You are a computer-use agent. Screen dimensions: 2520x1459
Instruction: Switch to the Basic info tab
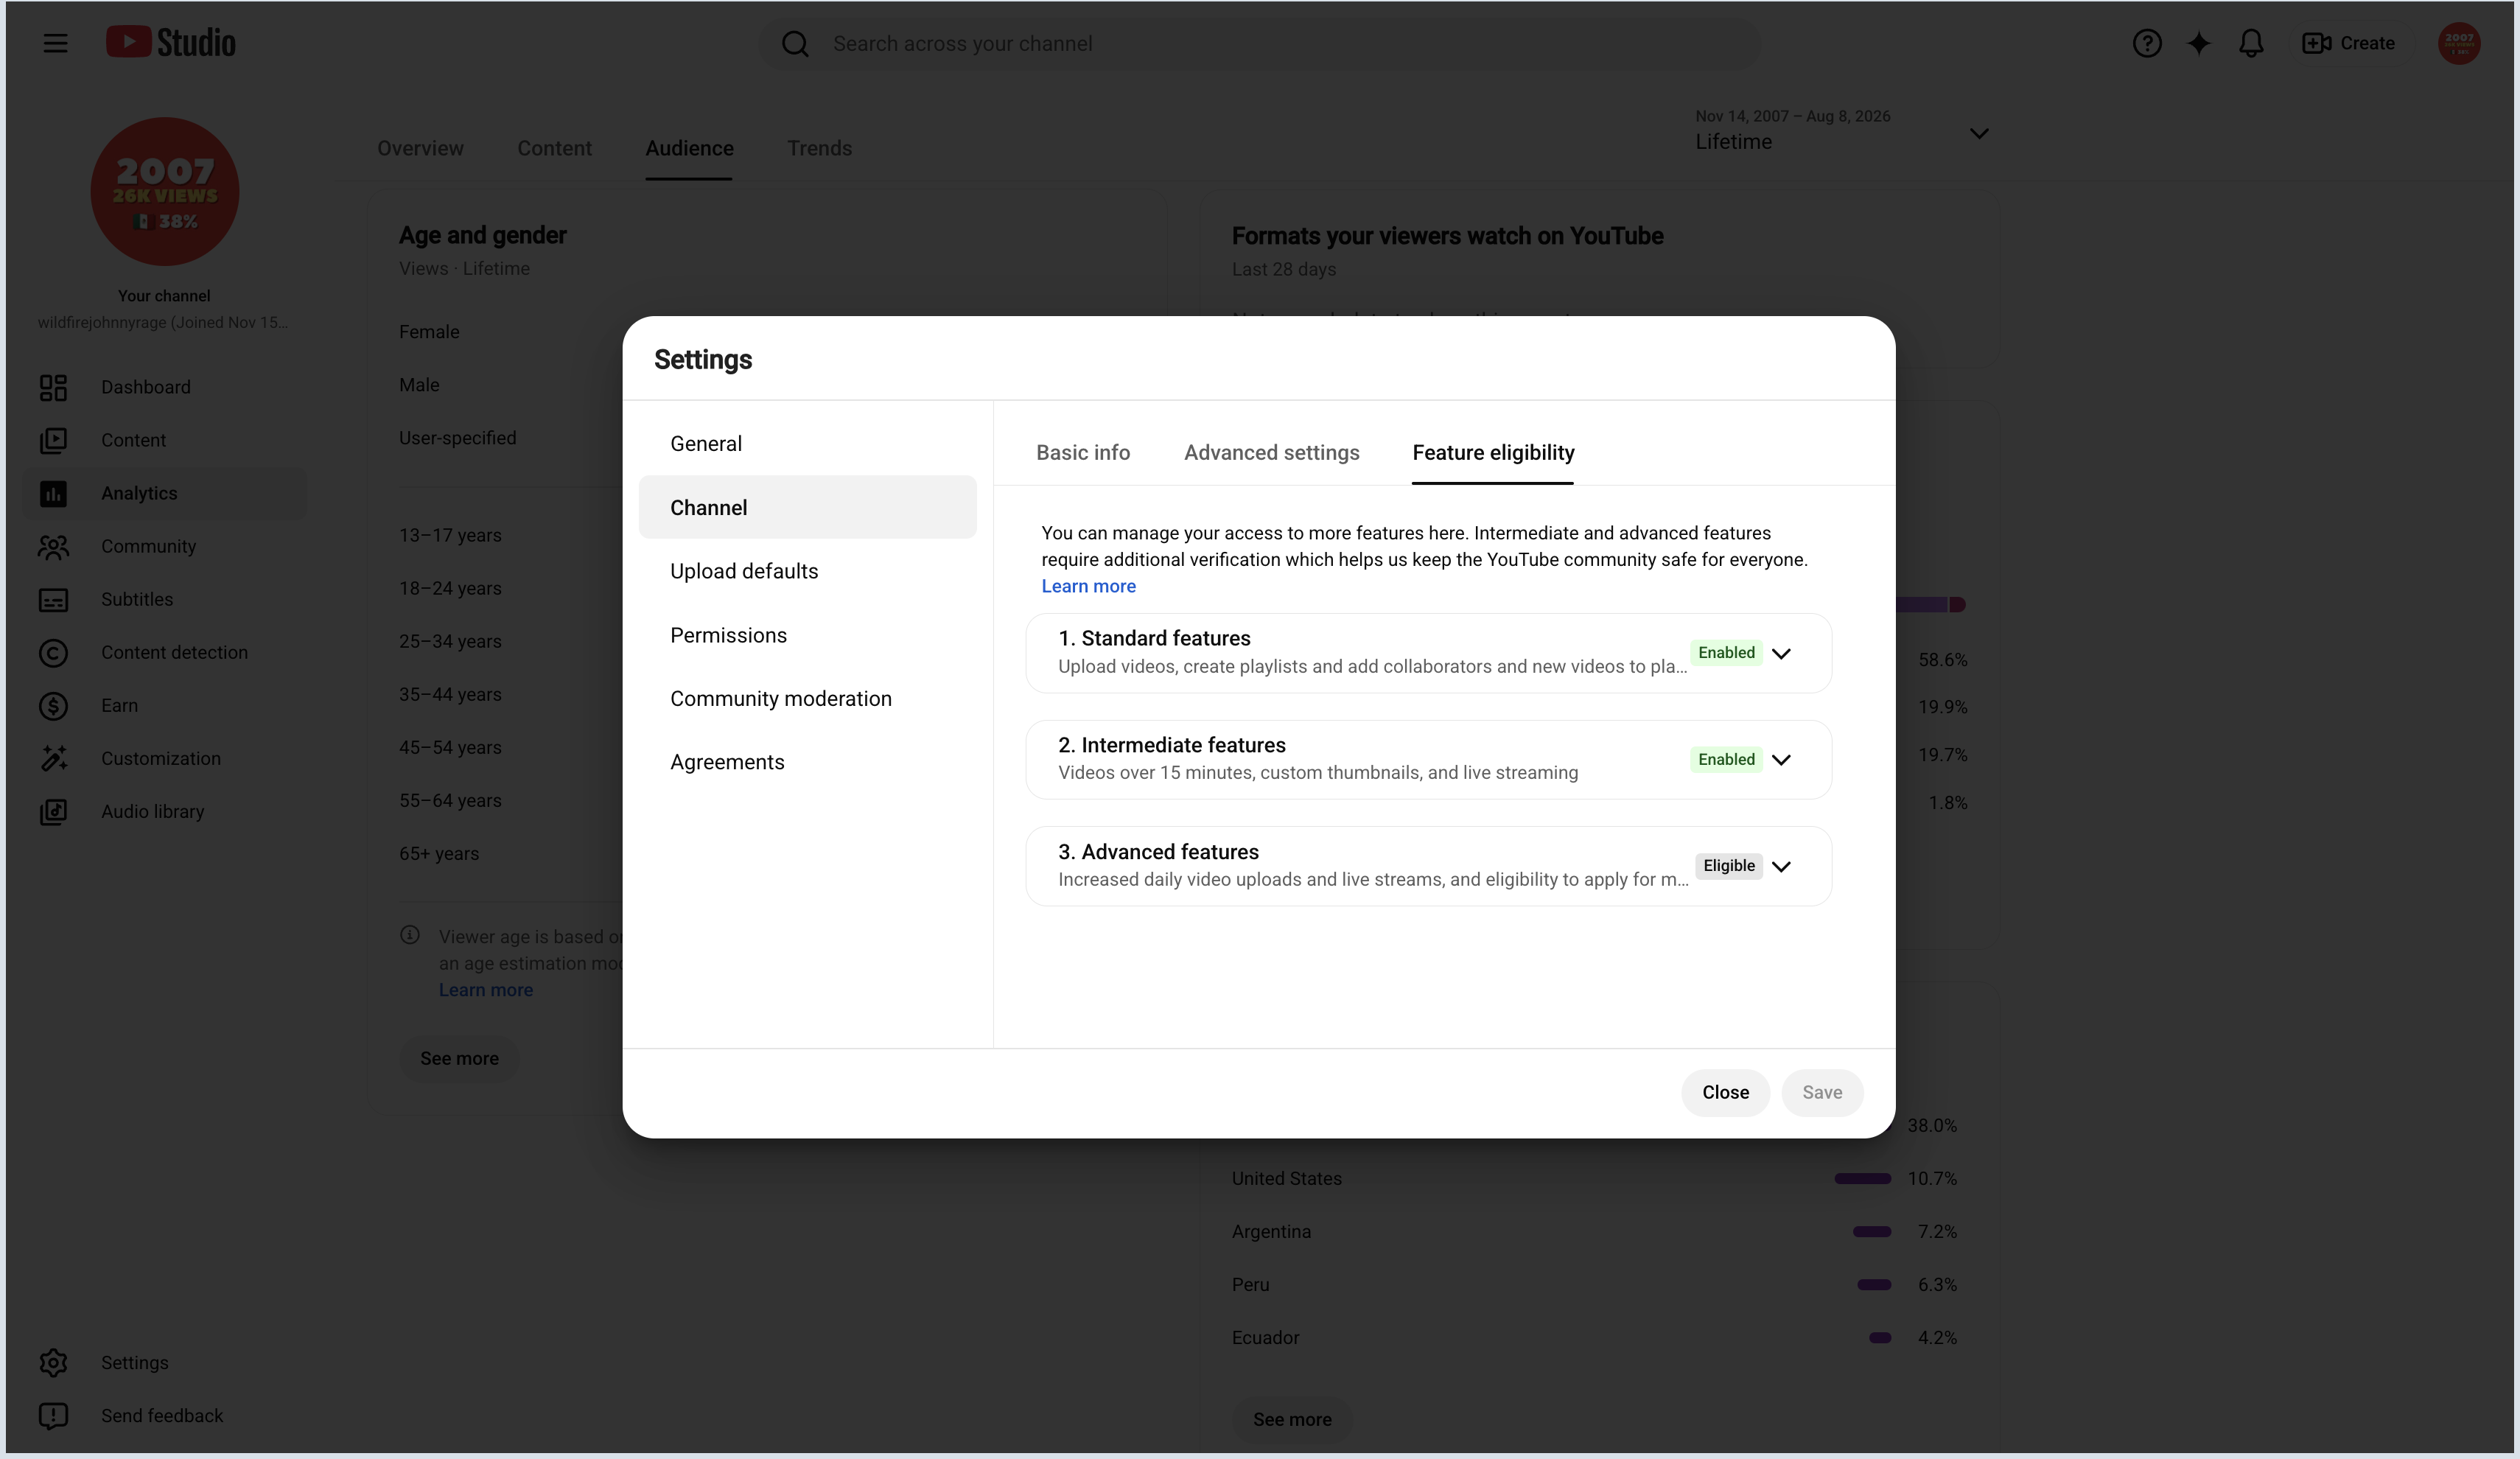coord(1083,452)
